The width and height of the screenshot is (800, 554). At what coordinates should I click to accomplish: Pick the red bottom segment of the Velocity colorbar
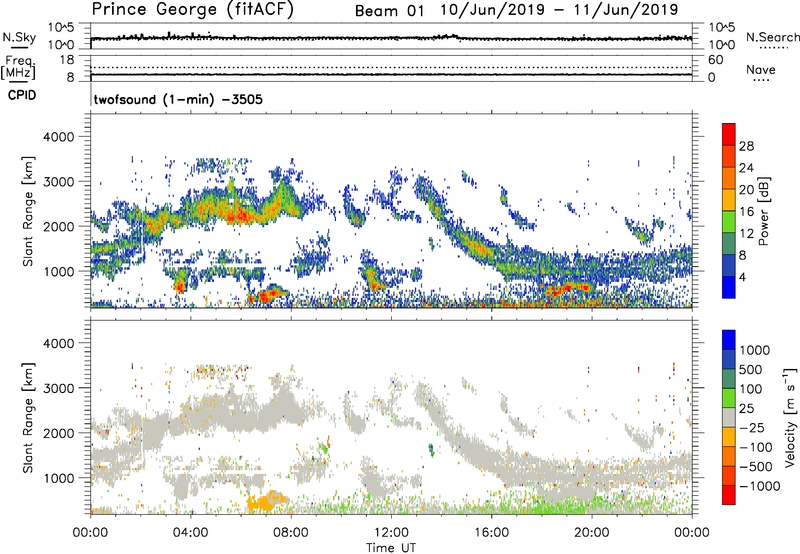click(729, 495)
